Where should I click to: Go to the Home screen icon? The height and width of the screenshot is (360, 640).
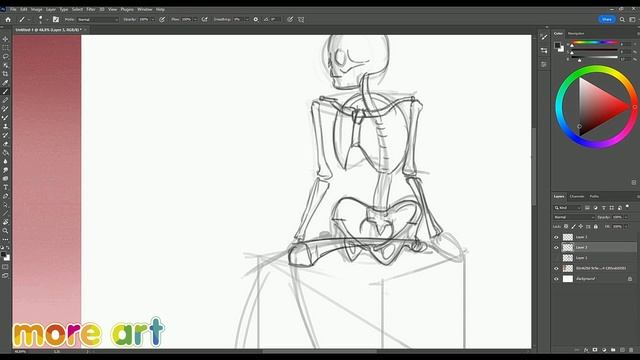pos(8,19)
